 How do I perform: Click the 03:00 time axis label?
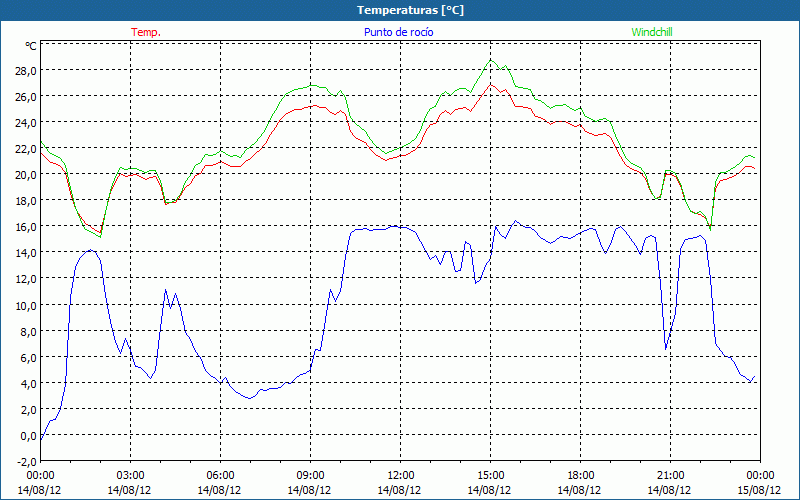(x=130, y=476)
